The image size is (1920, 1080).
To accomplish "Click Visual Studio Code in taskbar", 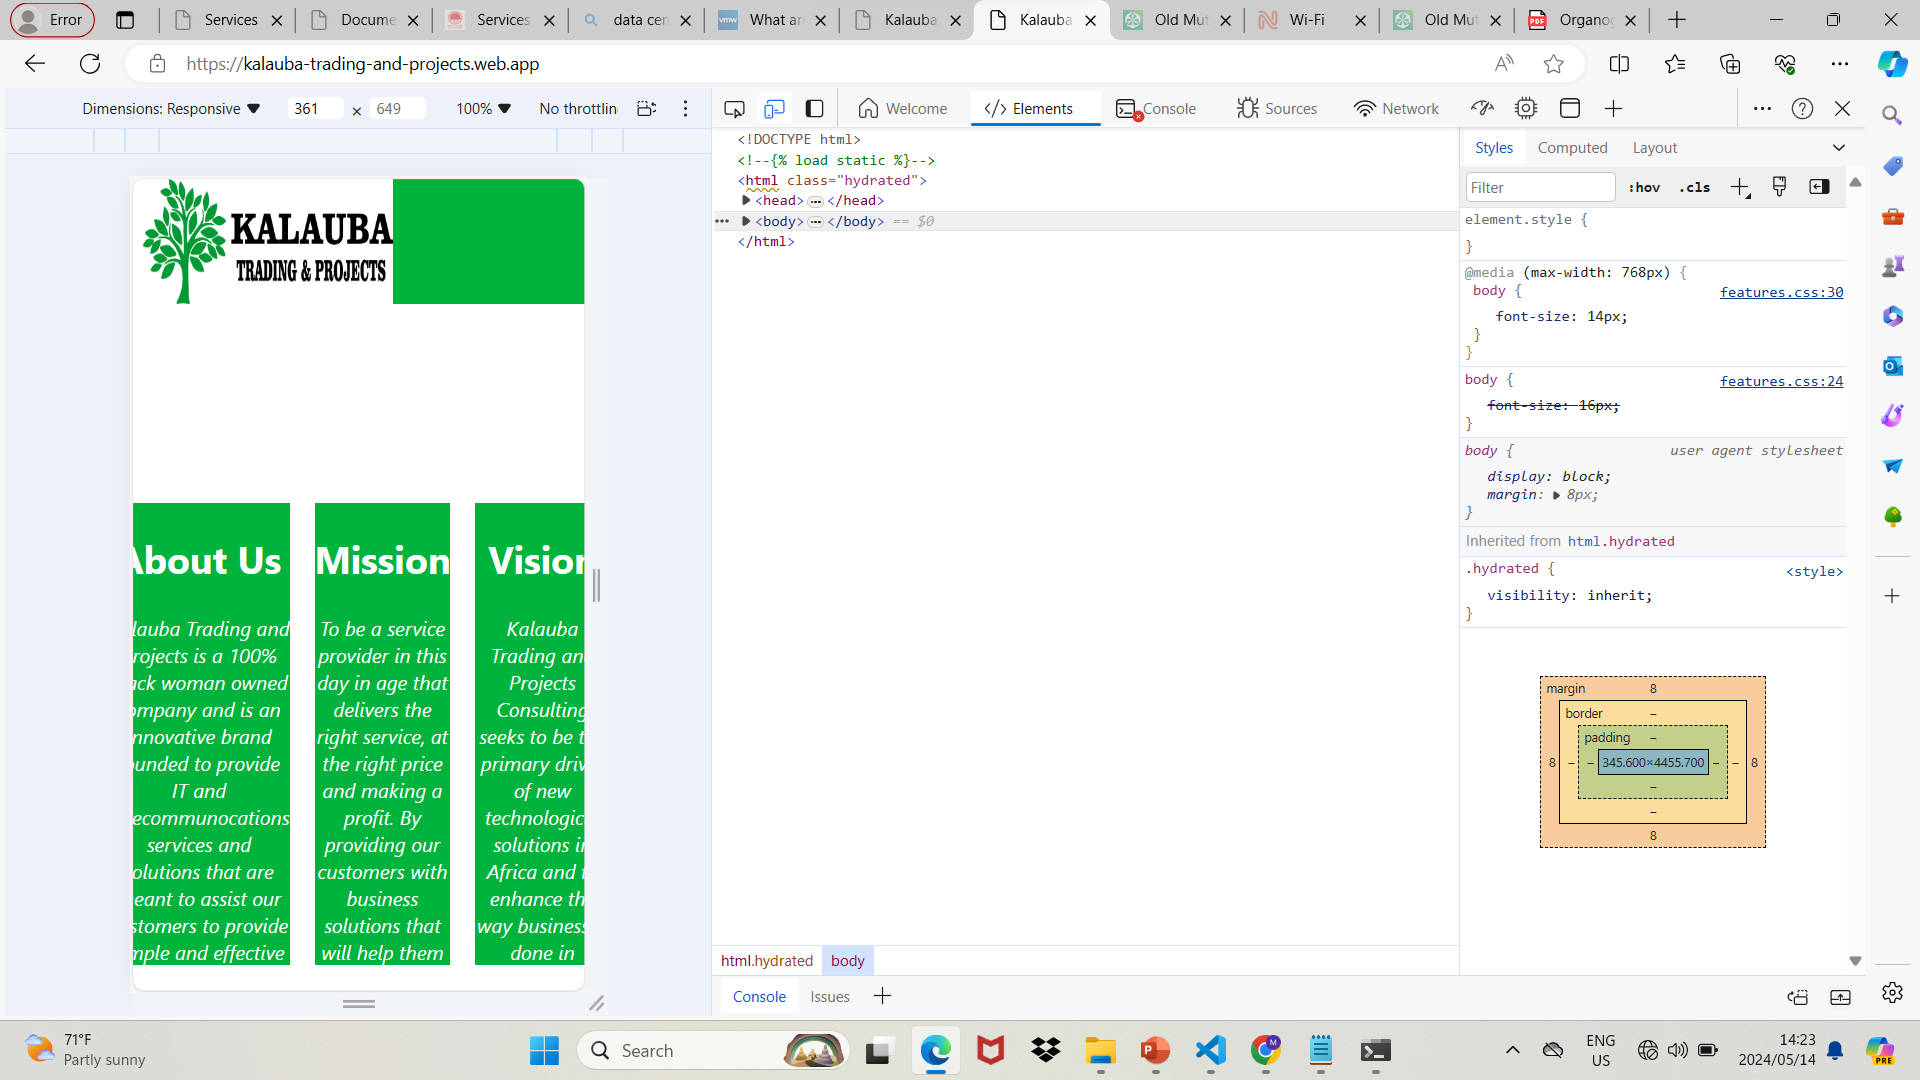I will [x=1210, y=1050].
